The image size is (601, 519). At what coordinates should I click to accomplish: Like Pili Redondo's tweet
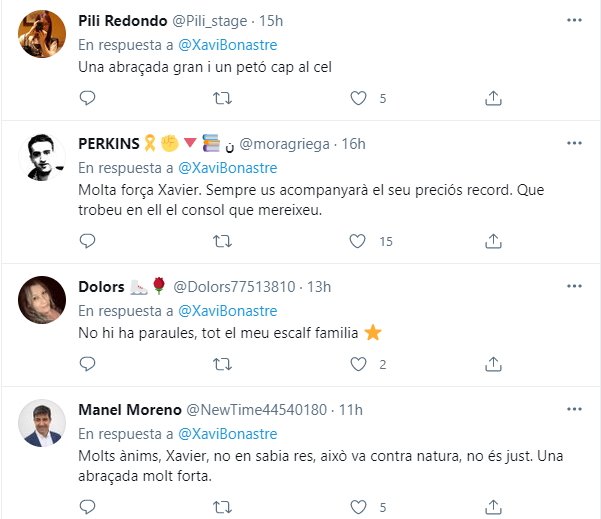(x=358, y=98)
